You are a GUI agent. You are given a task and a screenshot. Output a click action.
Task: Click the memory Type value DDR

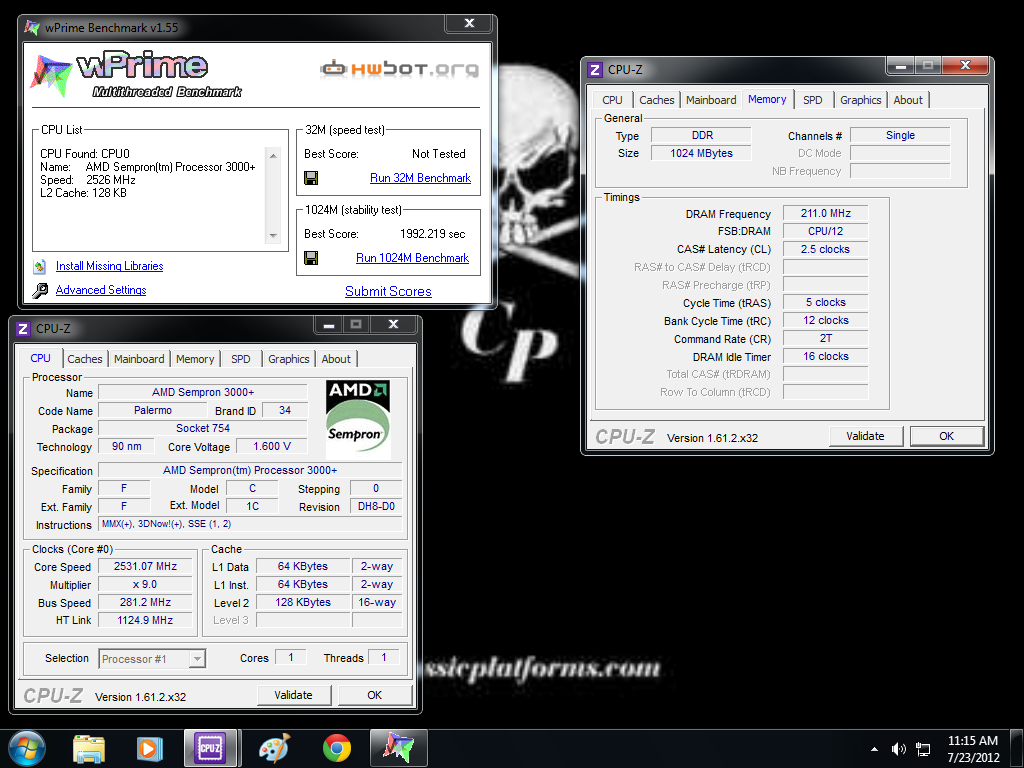[x=702, y=136]
